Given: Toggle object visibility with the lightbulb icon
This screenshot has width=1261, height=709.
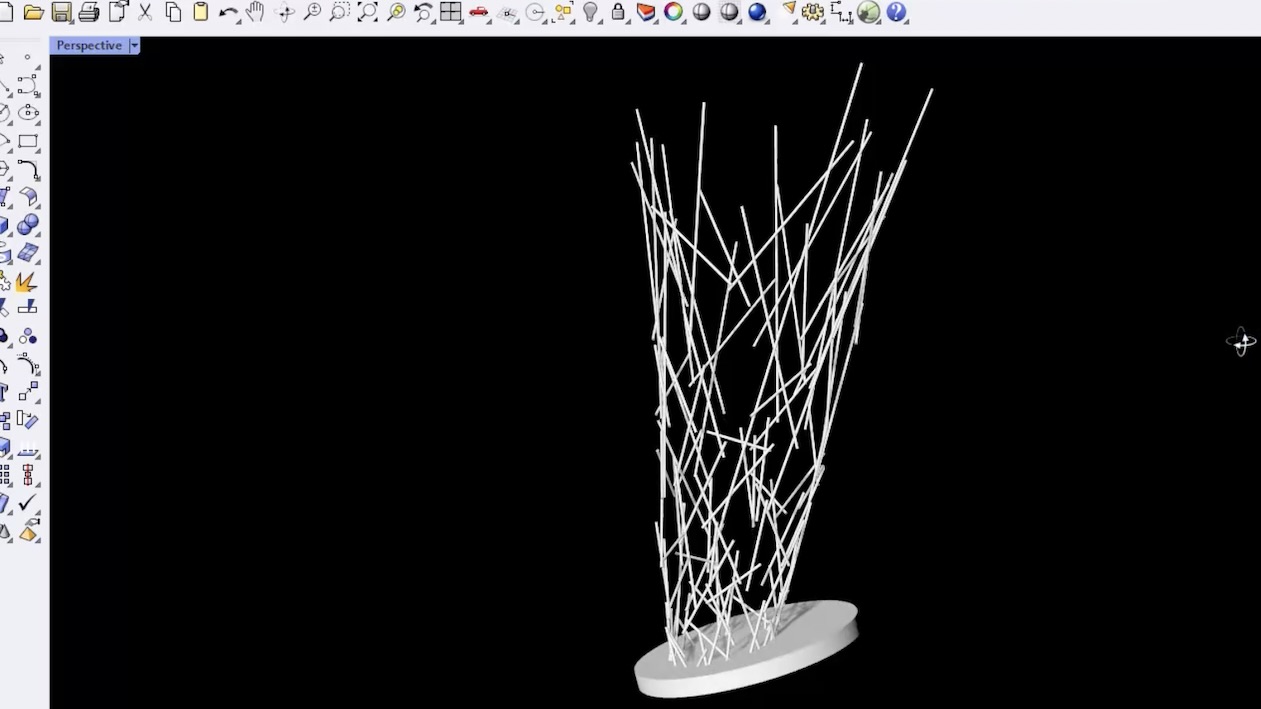Looking at the screenshot, I should [x=591, y=13].
